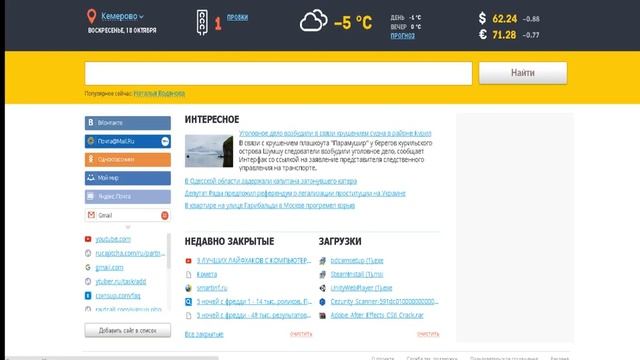The height and width of the screenshot is (360, 640).
Task: Click installer icon beside bdcamsetup (1).exe
Action: point(322,260)
